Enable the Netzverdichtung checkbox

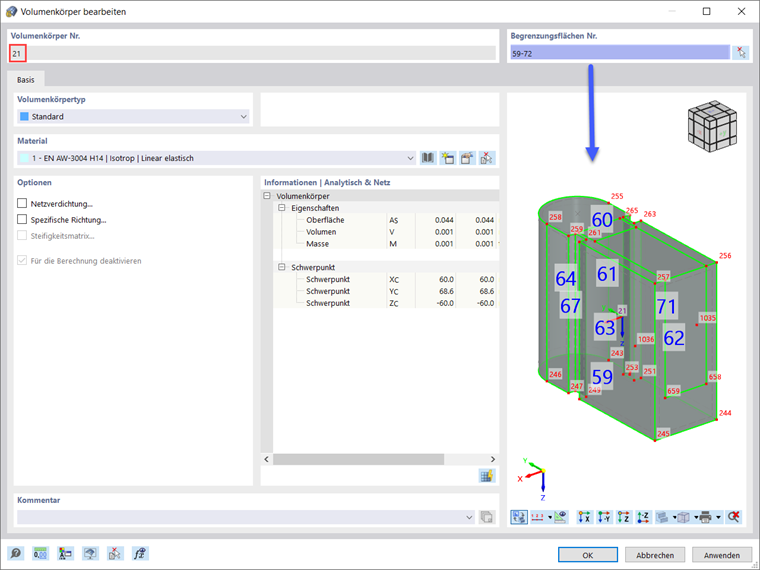tap(22, 203)
